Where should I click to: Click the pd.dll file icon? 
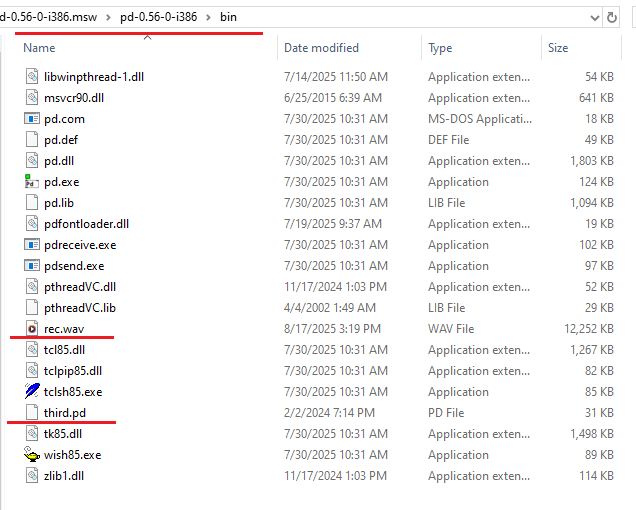[x=32, y=161]
